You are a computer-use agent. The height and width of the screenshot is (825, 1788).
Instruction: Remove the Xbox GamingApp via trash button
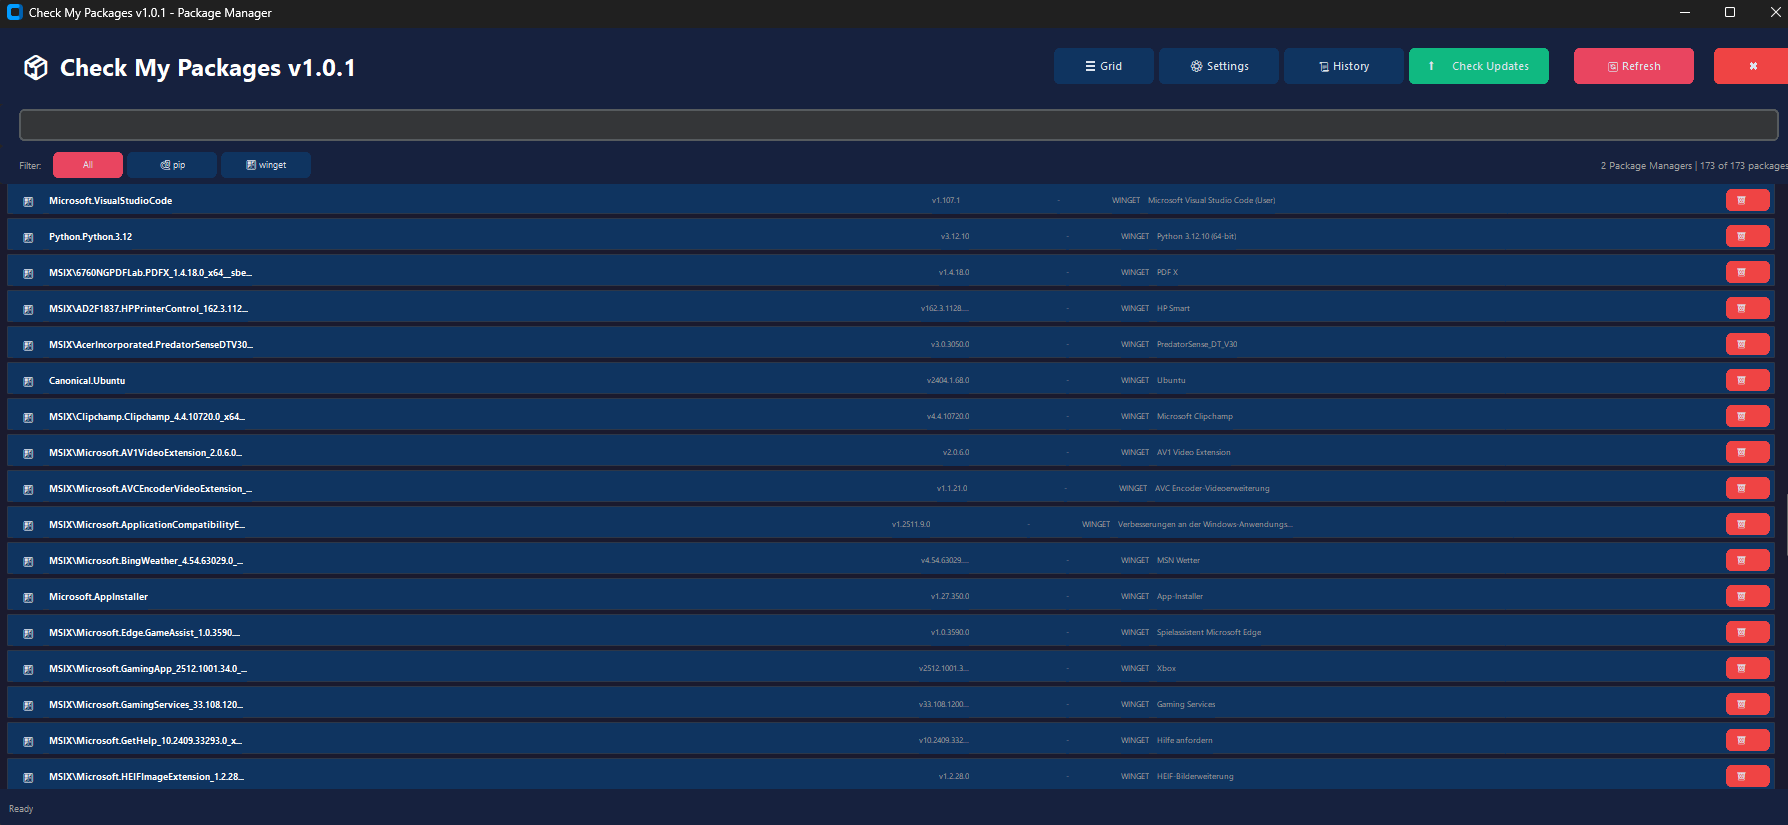click(1747, 668)
